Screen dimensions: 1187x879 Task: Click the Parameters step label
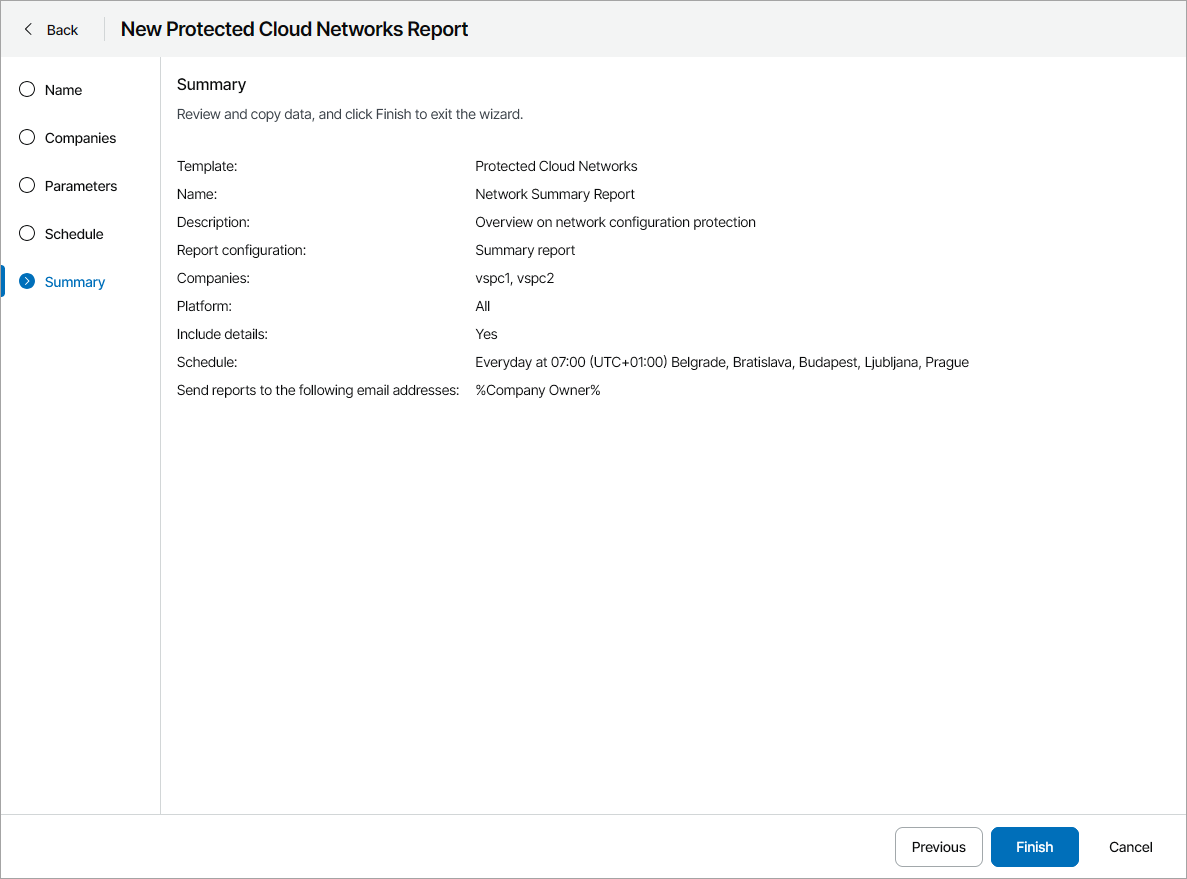(x=80, y=185)
